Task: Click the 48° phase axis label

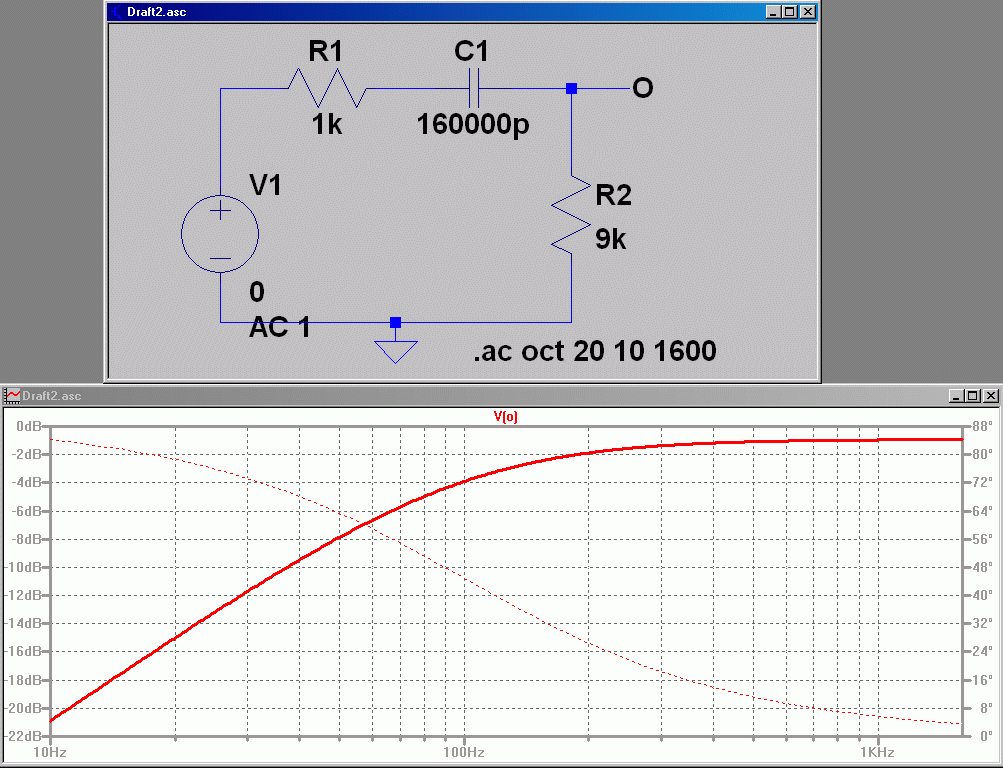Action: [x=982, y=567]
